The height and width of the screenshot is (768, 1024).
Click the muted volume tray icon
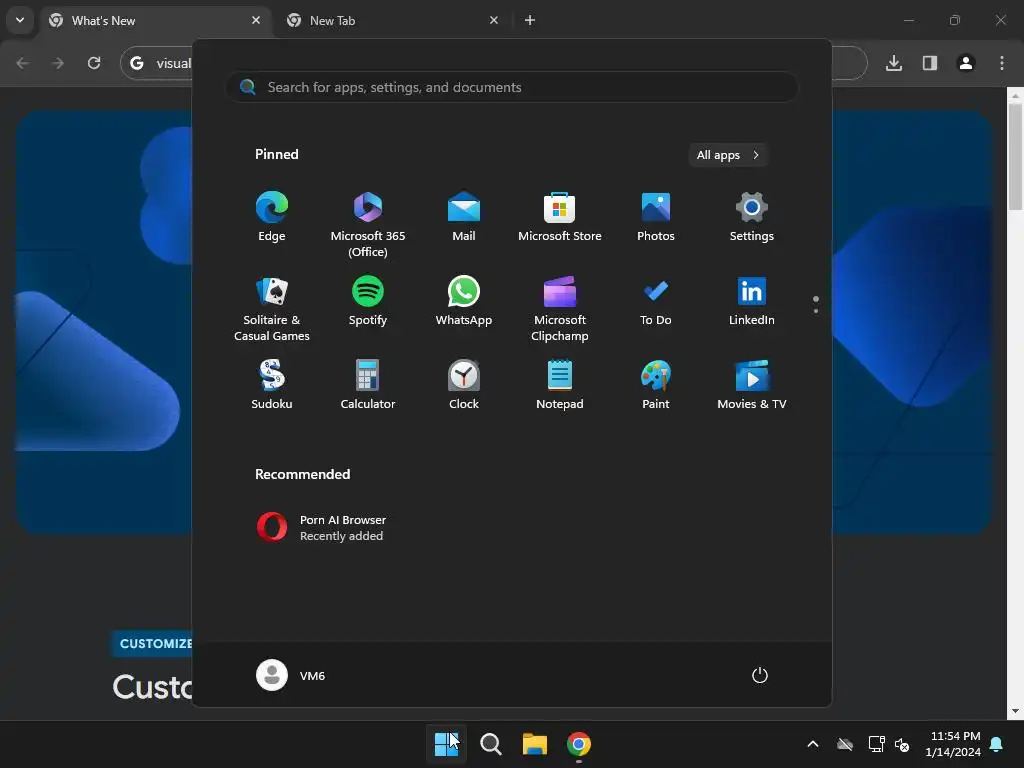(902, 744)
